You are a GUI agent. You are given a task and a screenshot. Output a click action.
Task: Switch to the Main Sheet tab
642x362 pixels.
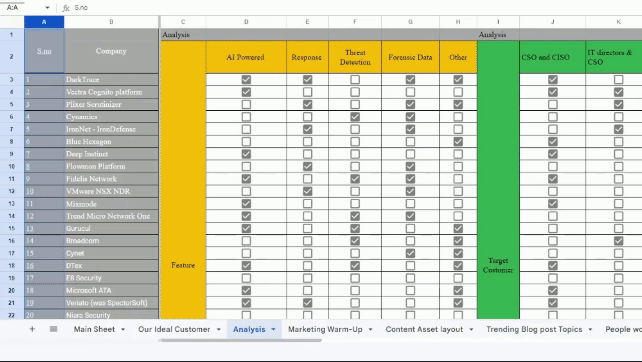click(x=94, y=329)
